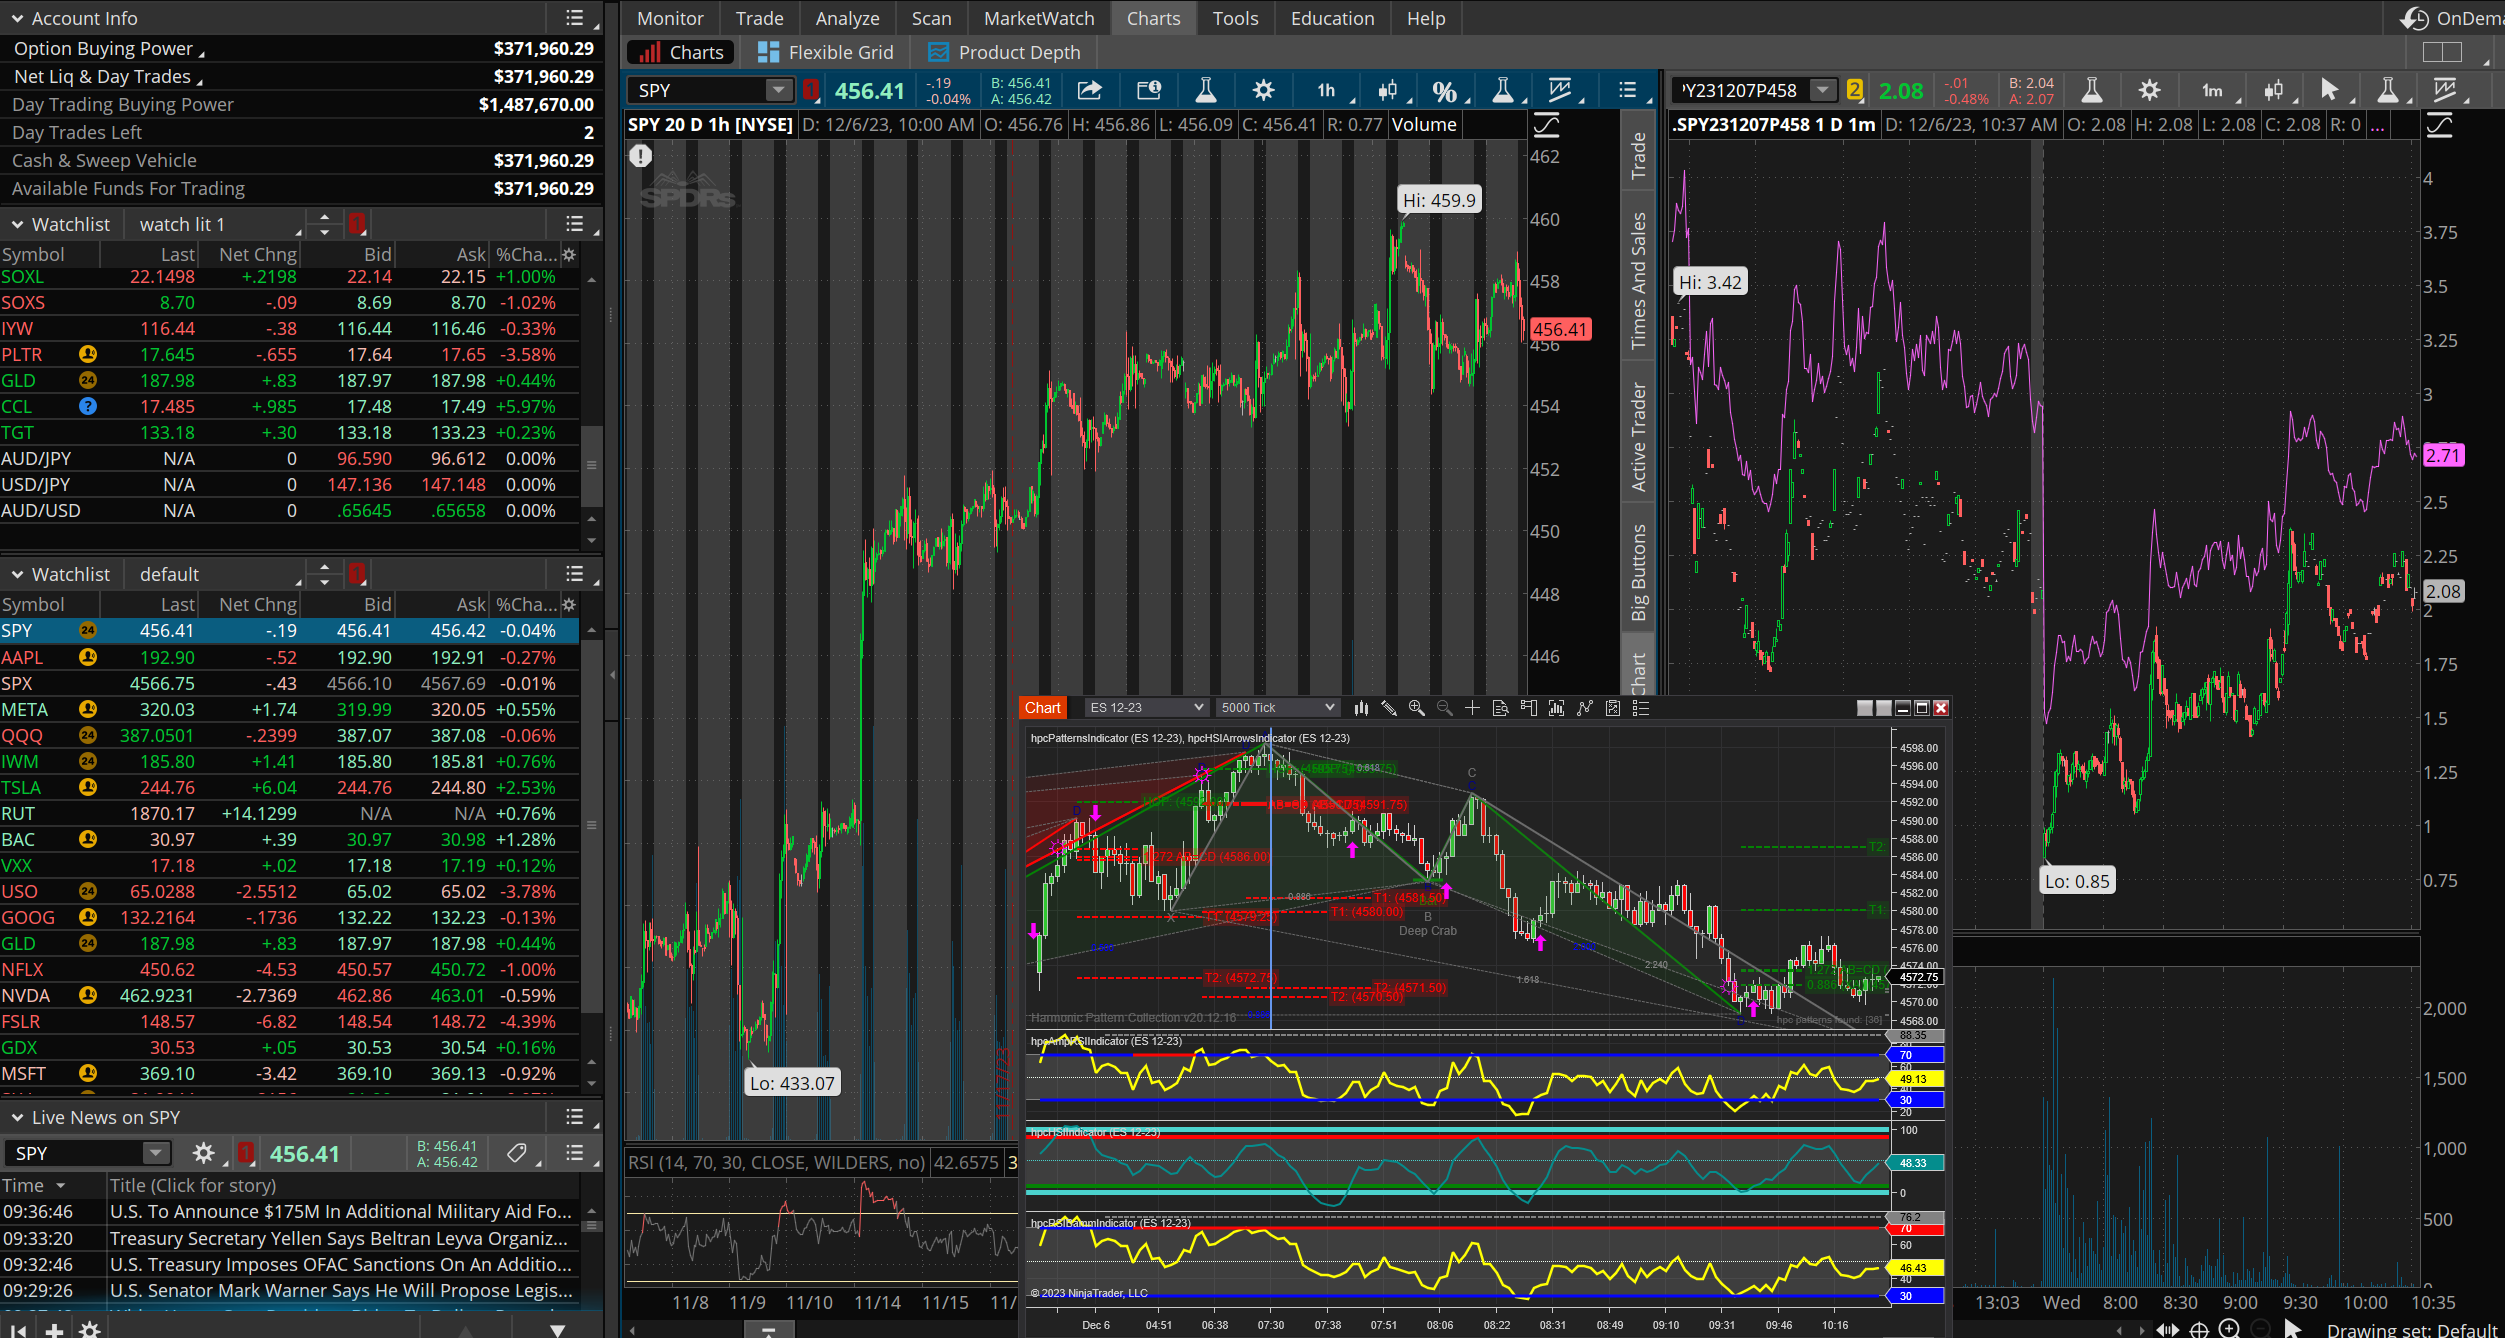
Task: Click NinjaTrader crosshair plus icon
Action: (1472, 708)
